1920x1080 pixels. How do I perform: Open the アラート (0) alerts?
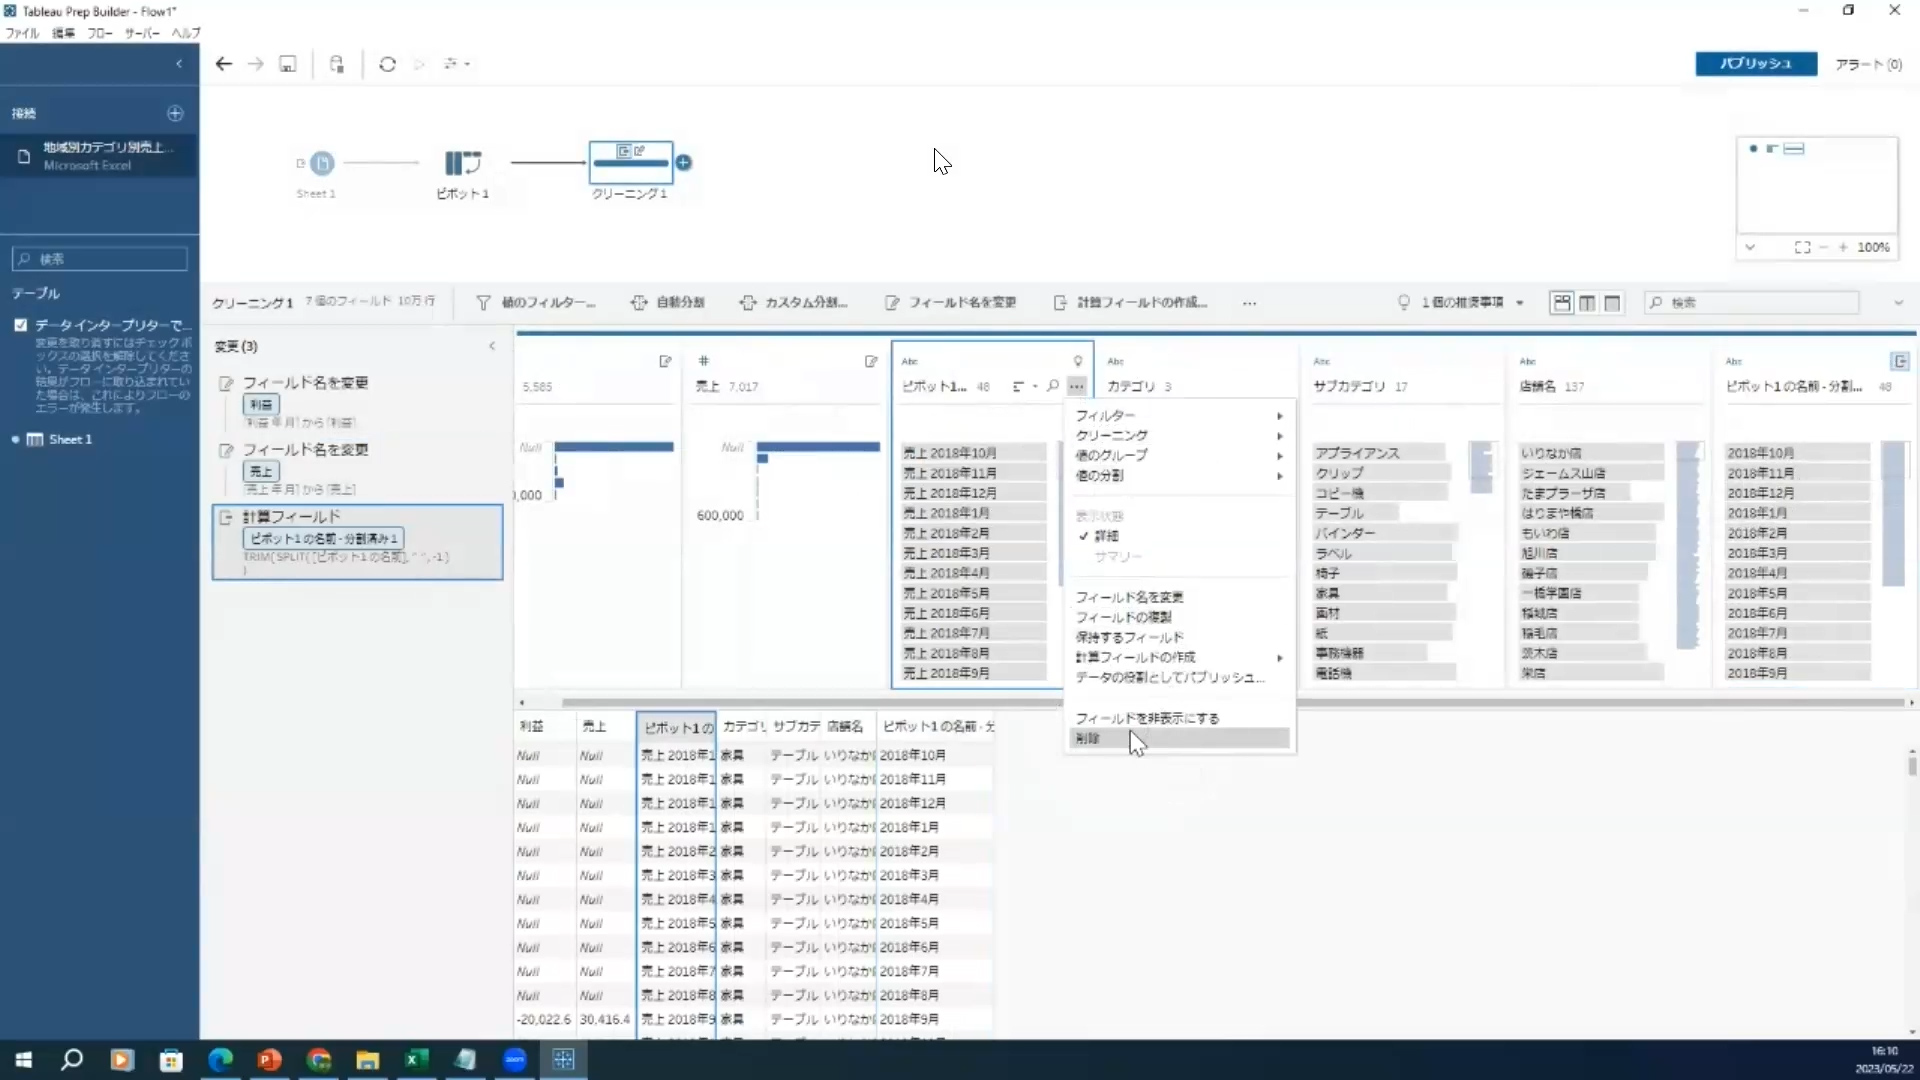1868,64
